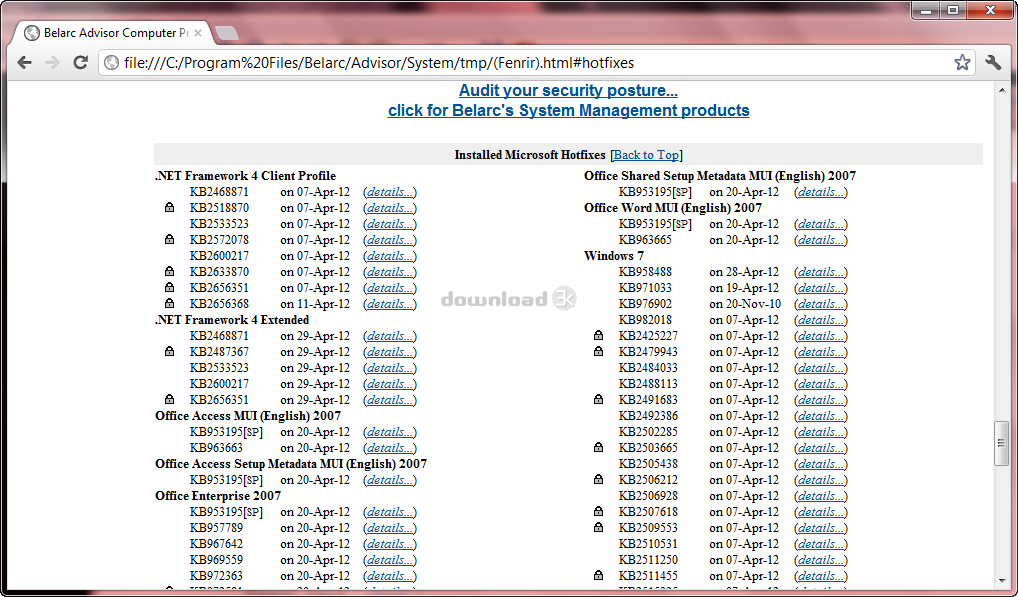
Task: Bookmark this page with the star icon
Action: pyautogui.click(x=962, y=62)
